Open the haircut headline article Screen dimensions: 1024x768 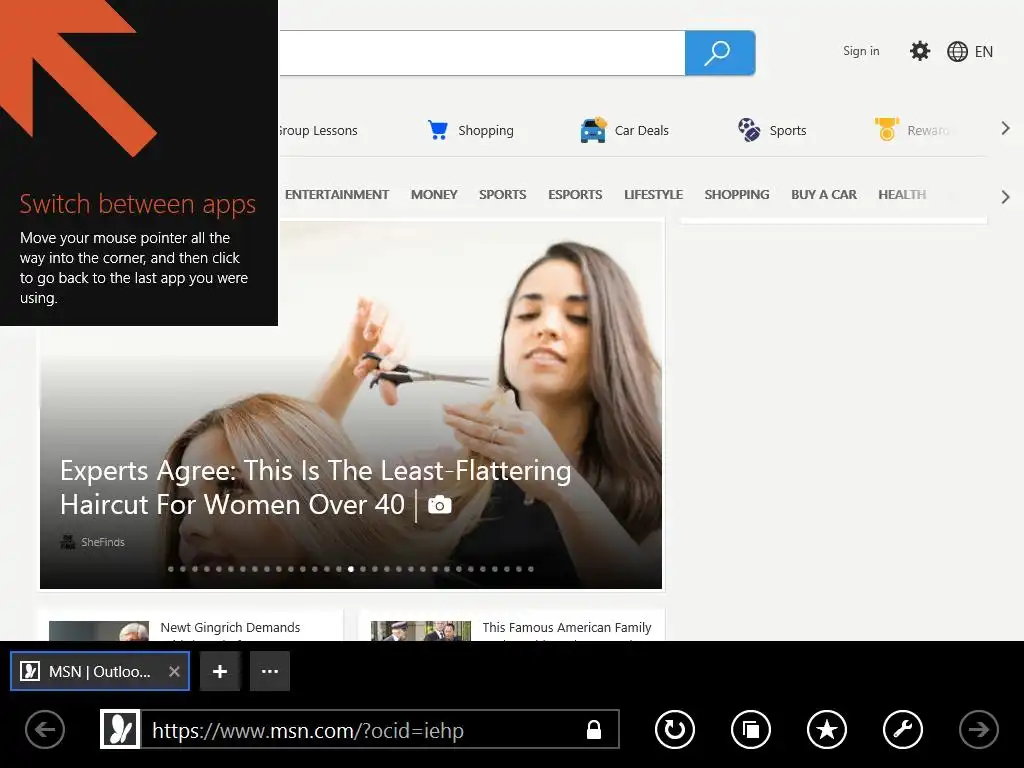[x=315, y=487]
